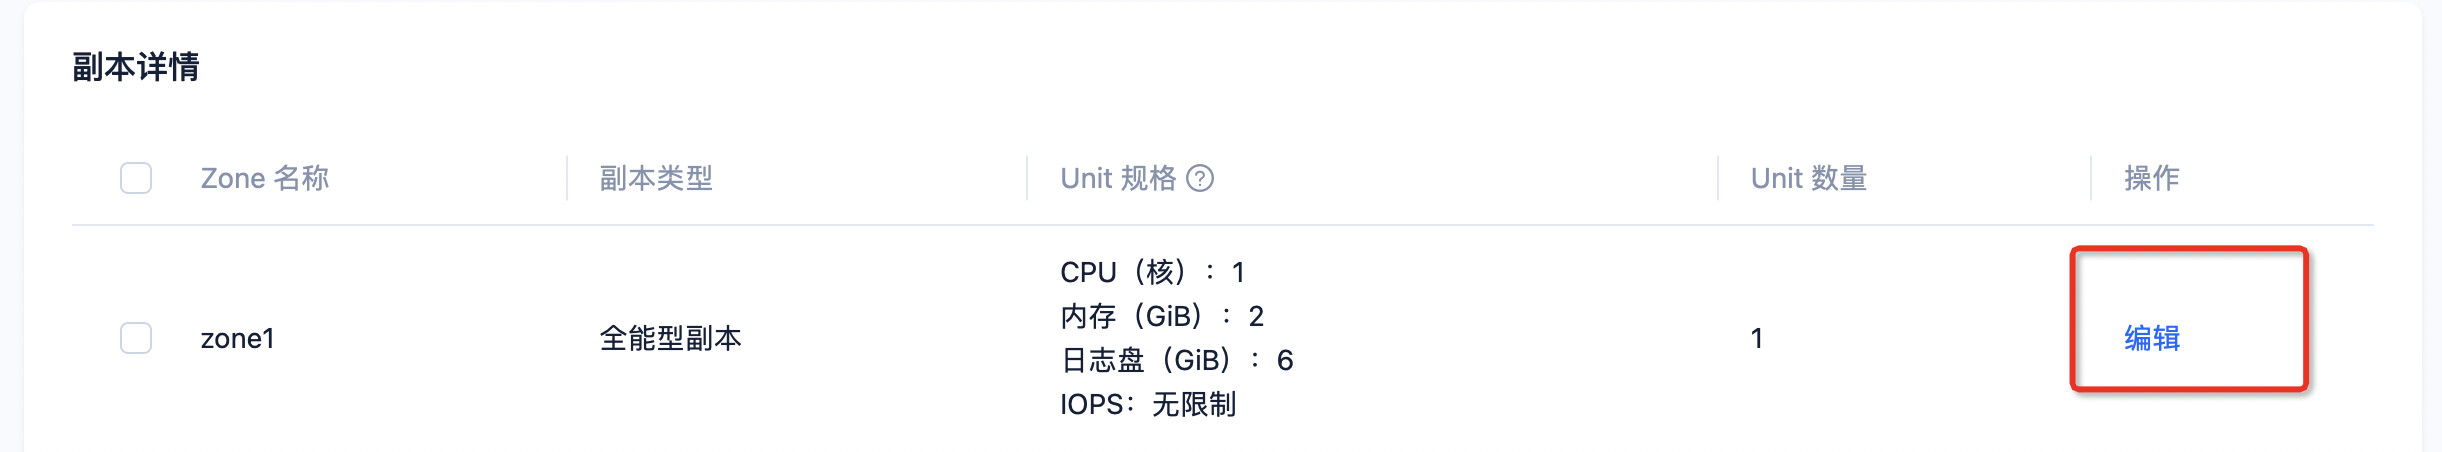2442x452 pixels.
Task: Click the 内存（GiB）: 2 specification line
Action: pos(1162,316)
